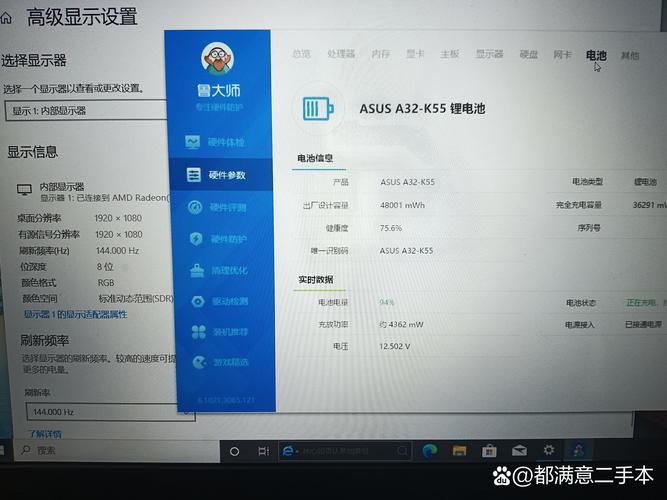Open Microsoft Store from the taskbar
The image size is (667, 500).
[489, 451]
